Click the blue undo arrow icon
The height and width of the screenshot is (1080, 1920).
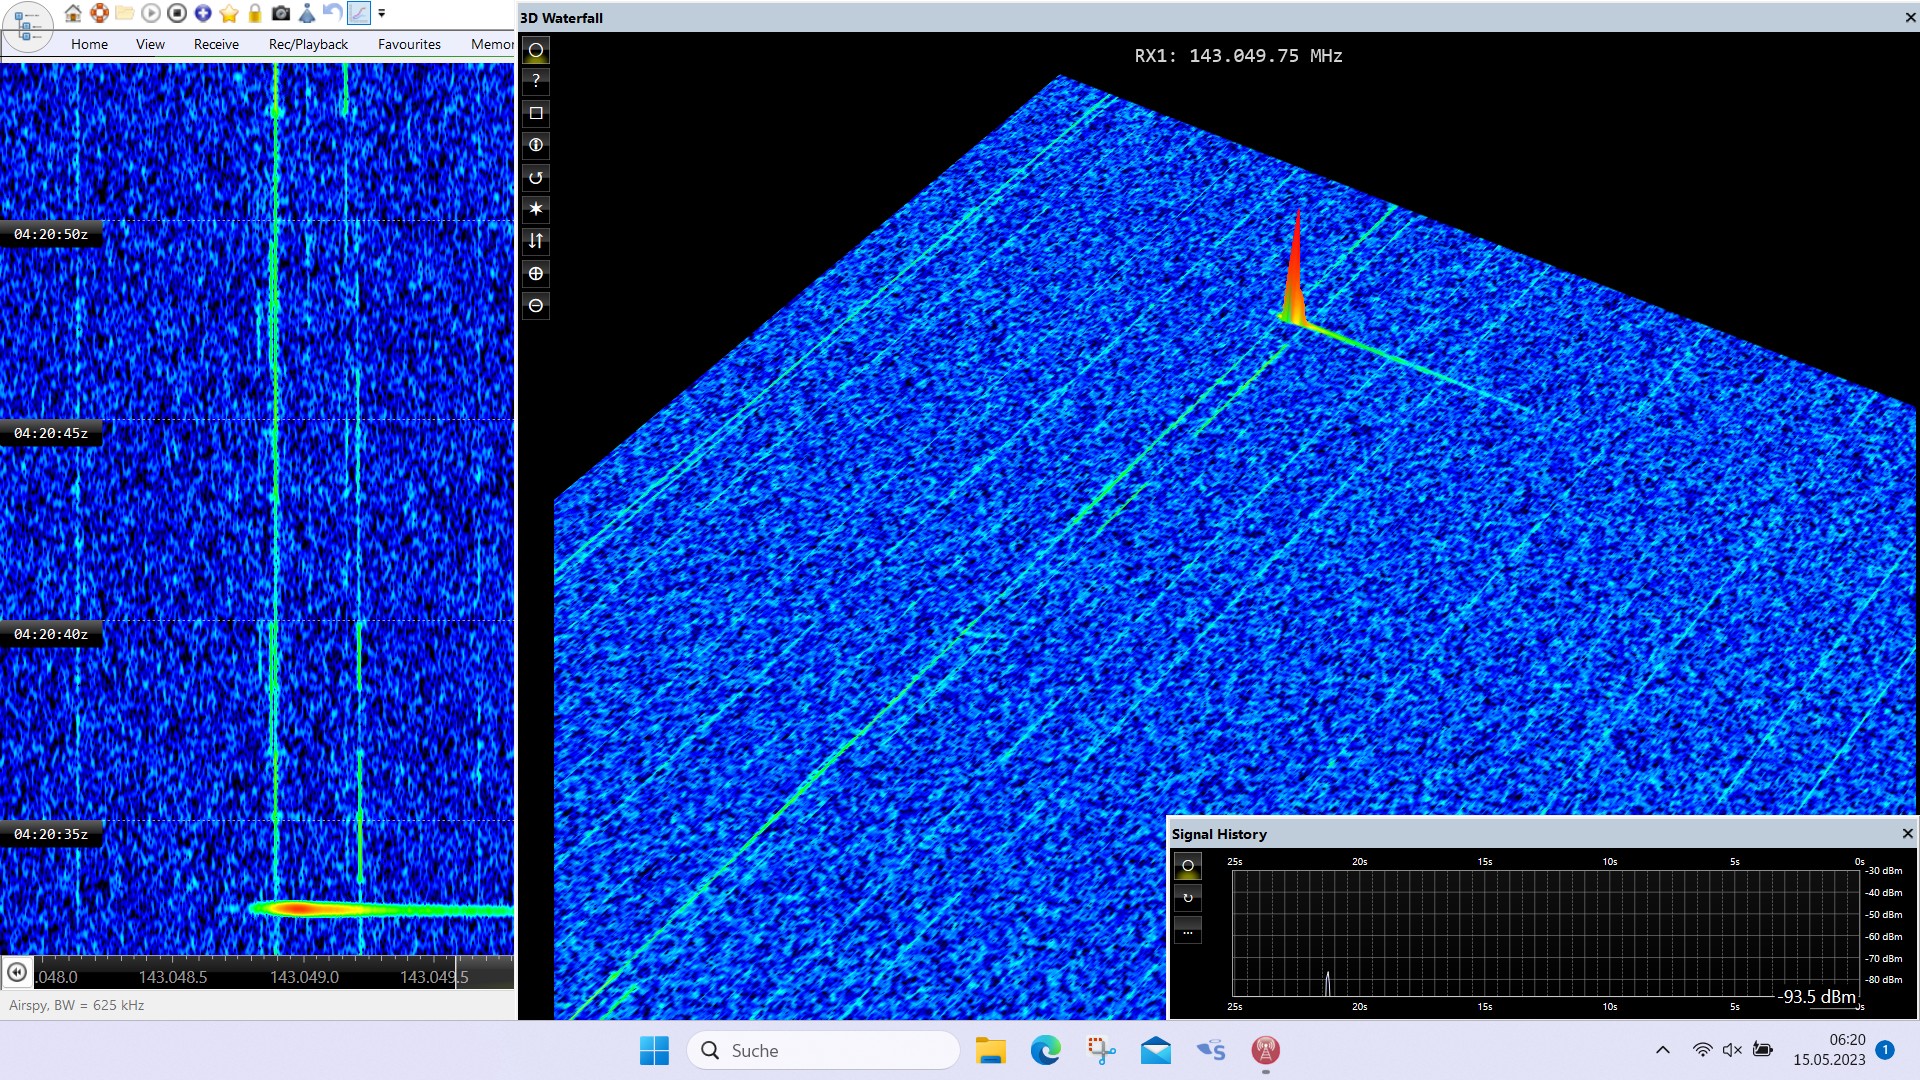point(332,13)
